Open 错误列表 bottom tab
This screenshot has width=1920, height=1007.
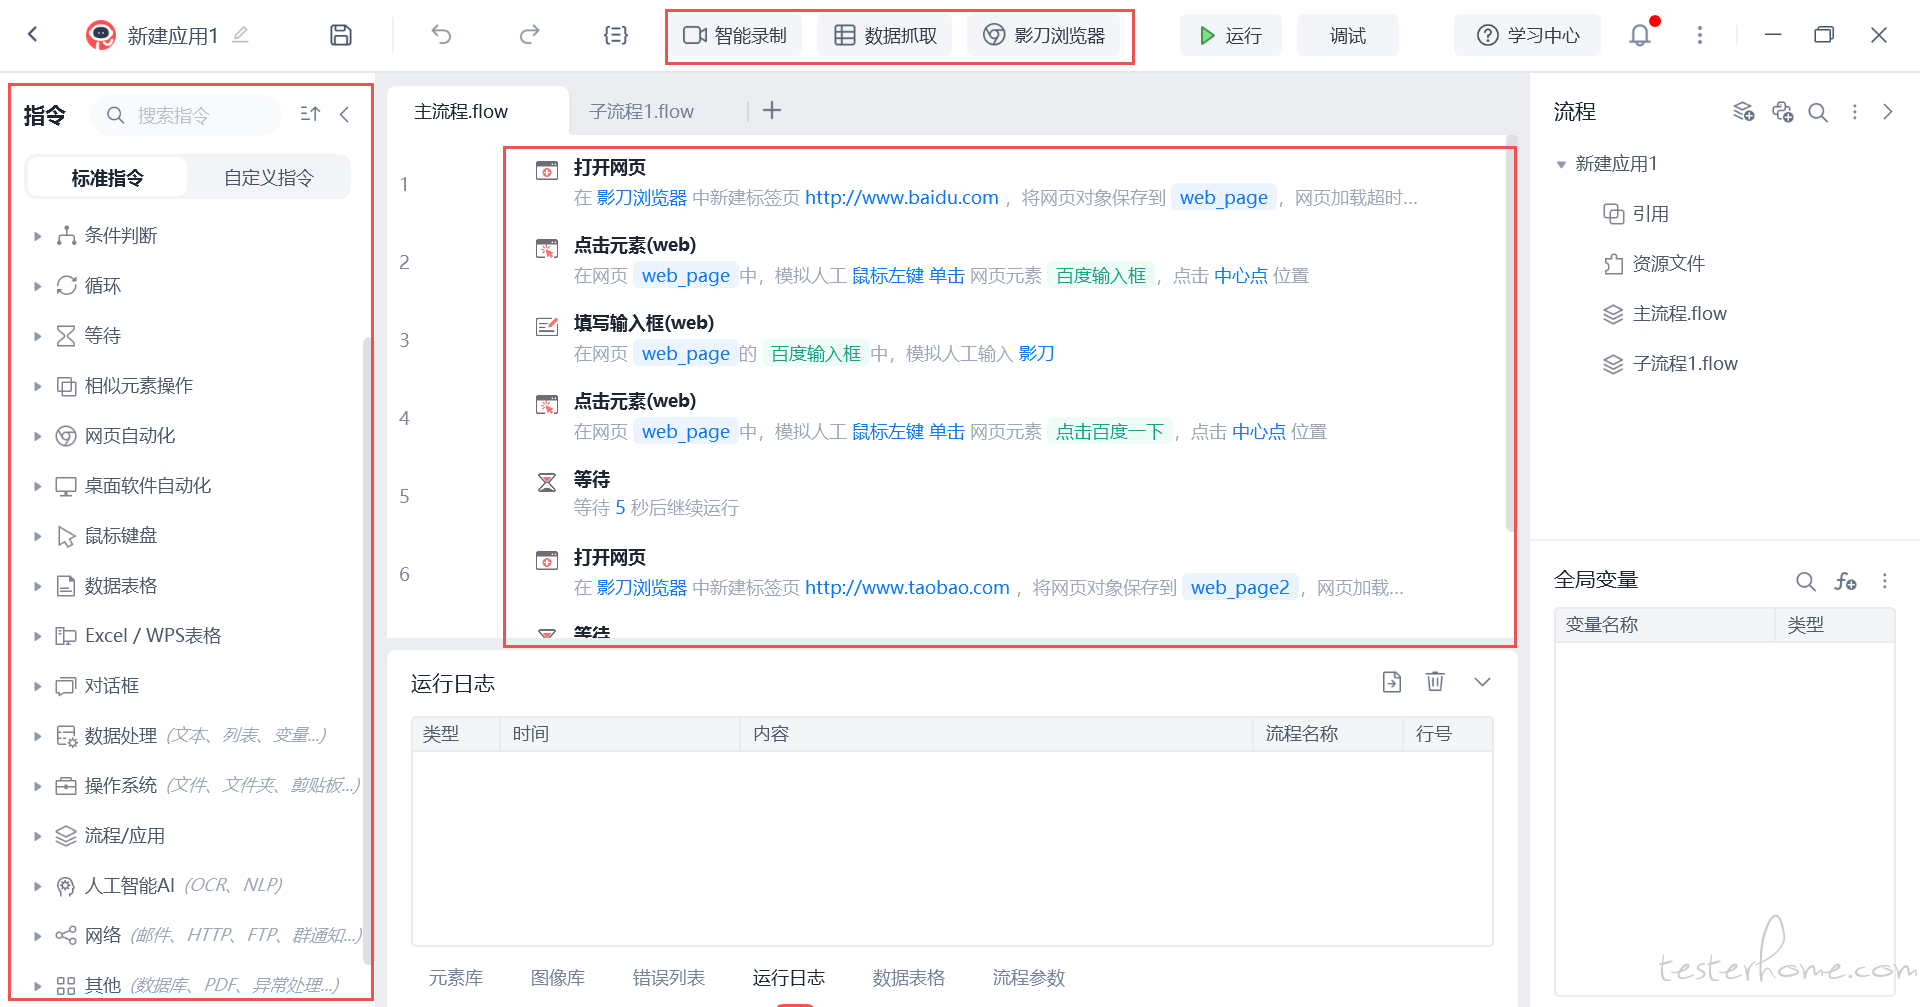(x=669, y=978)
